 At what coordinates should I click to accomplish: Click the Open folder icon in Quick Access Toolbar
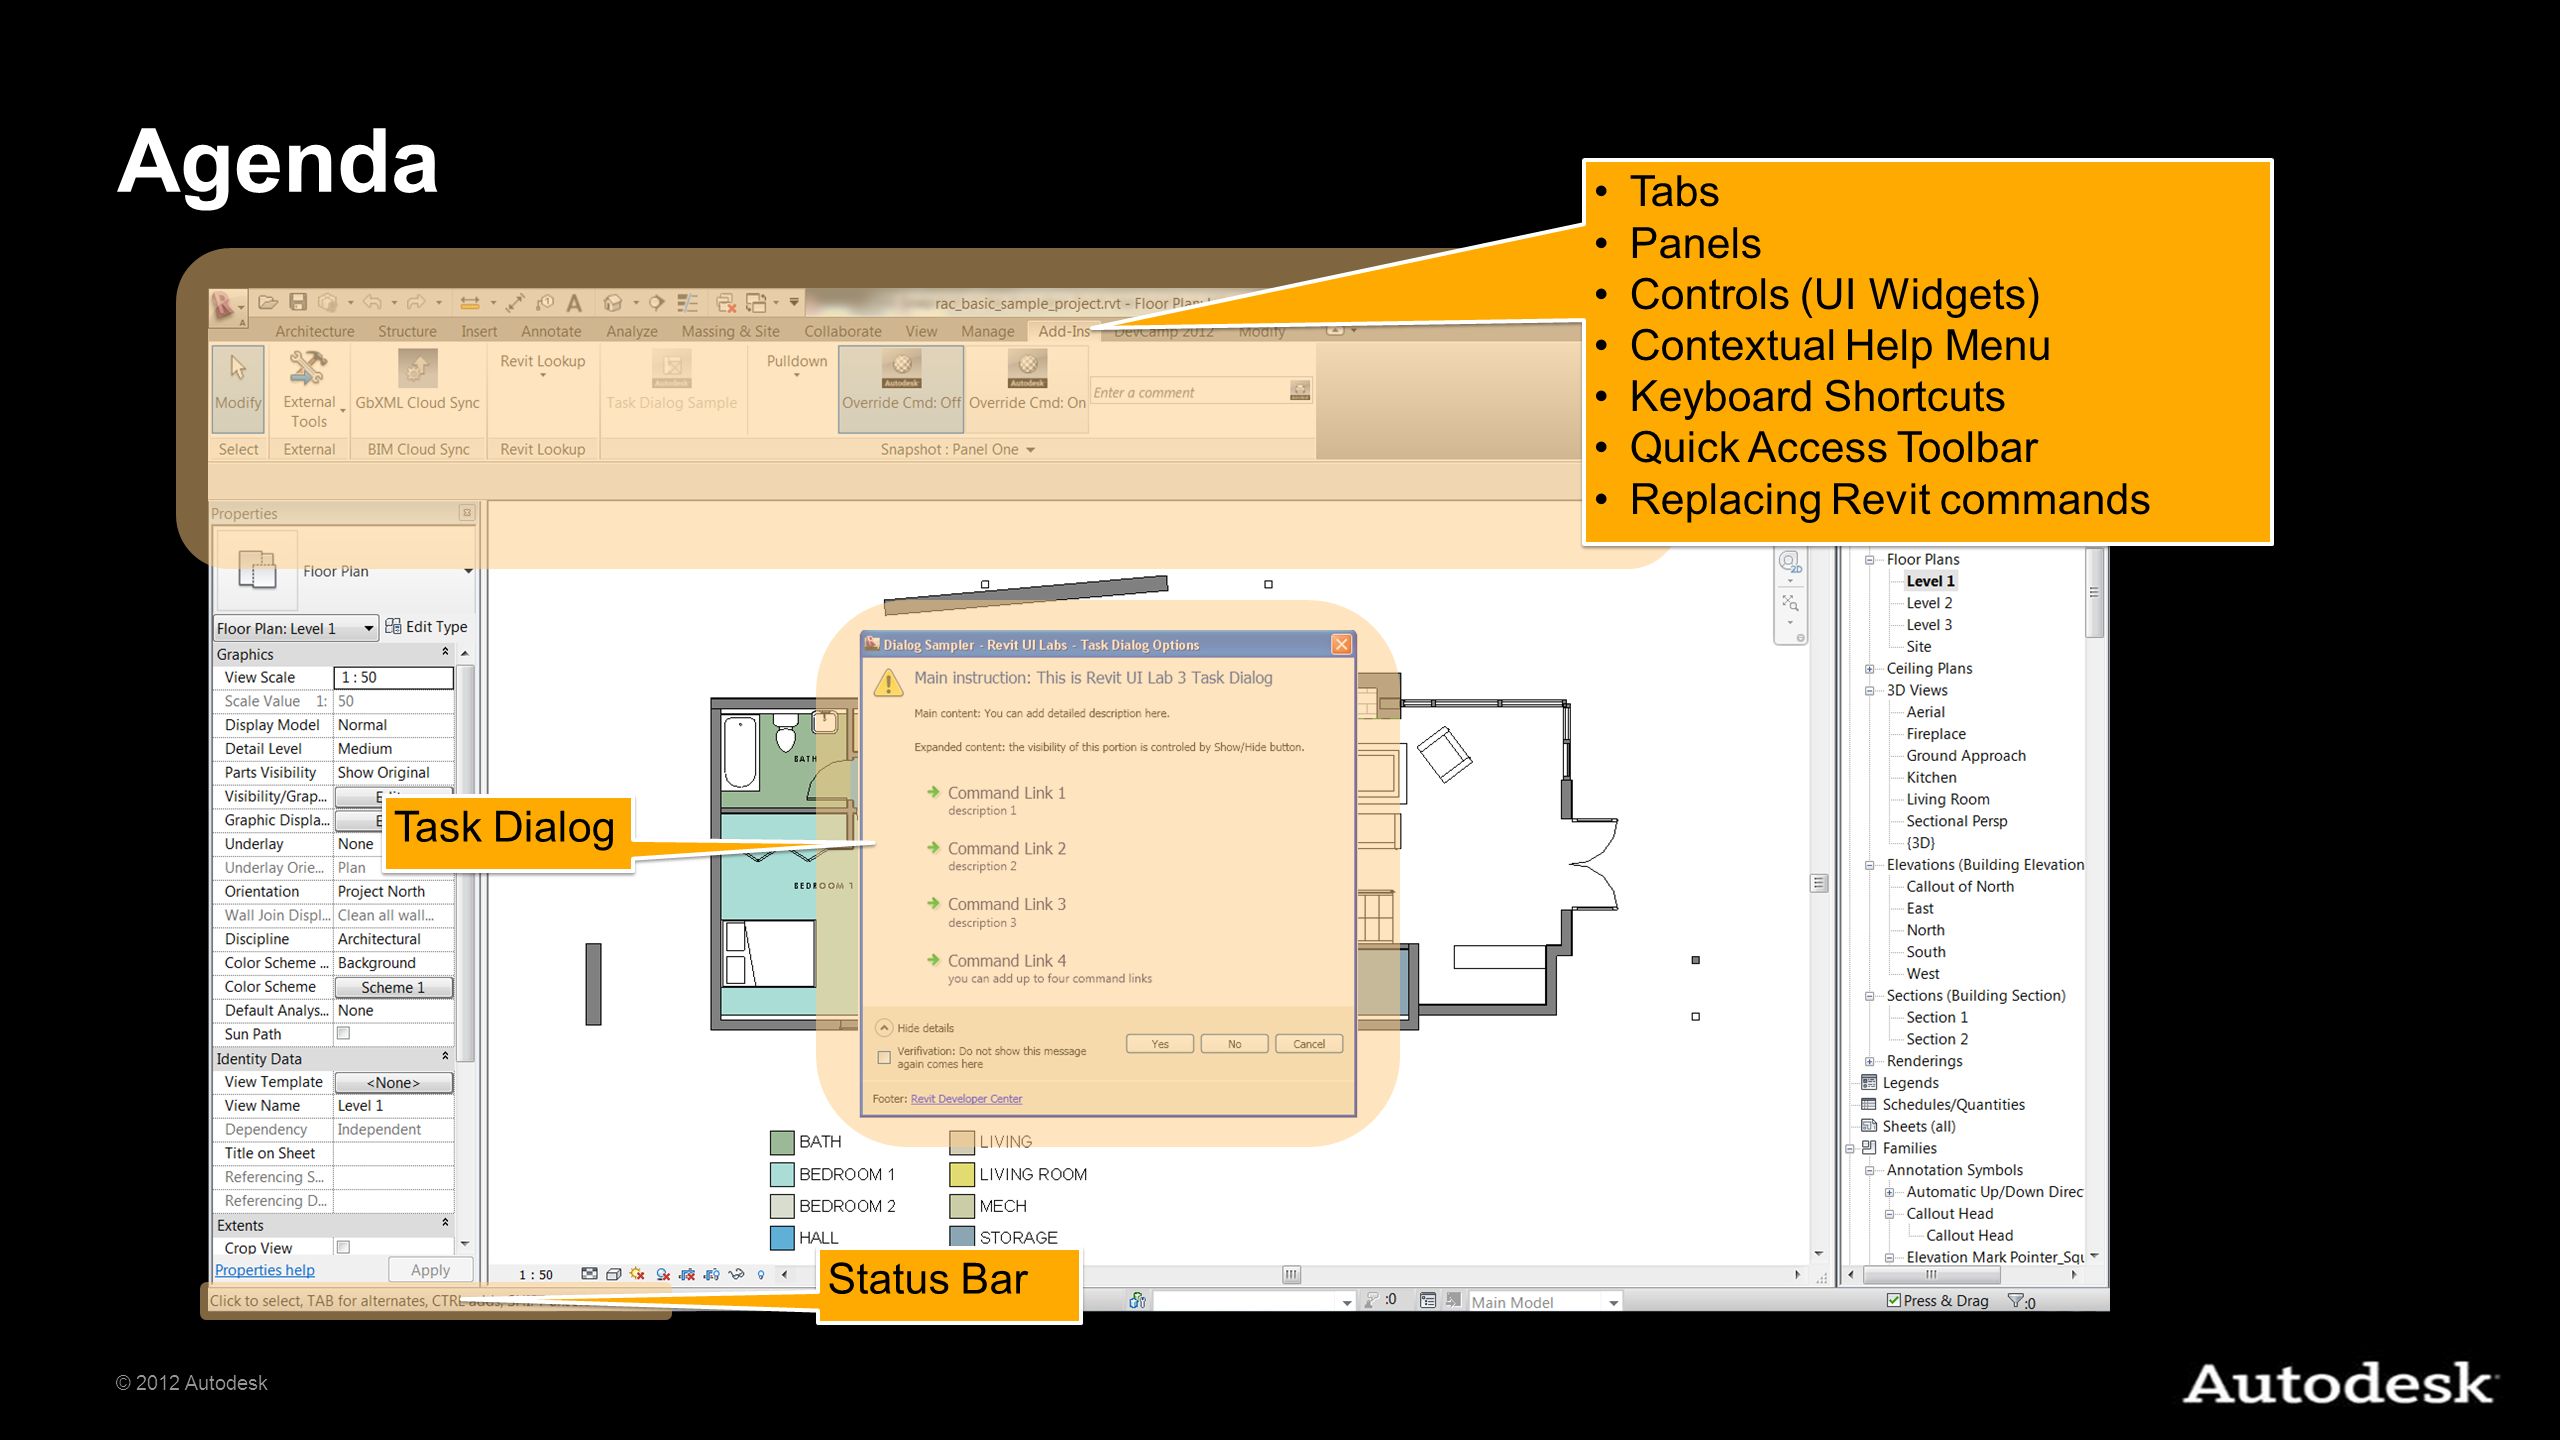point(267,302)
